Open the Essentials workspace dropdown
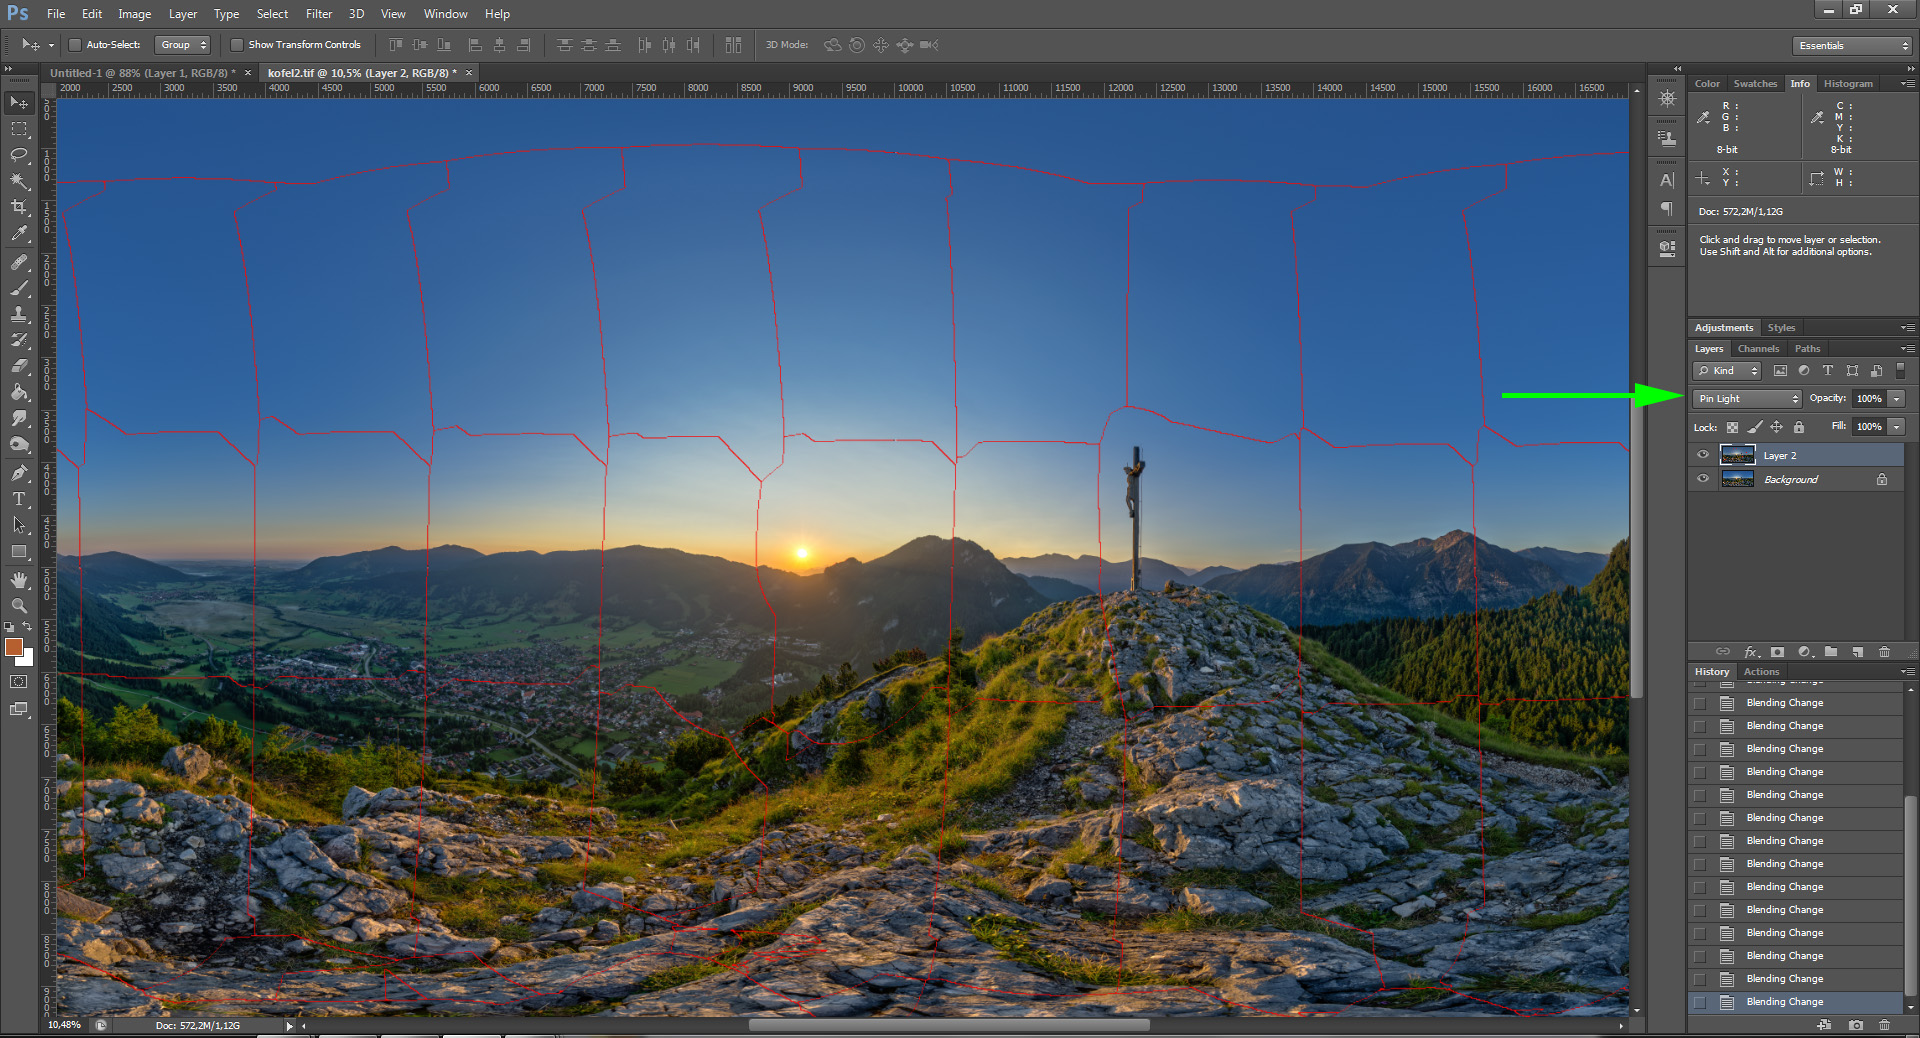The image size is (1920, 1038). (1851, 46)
